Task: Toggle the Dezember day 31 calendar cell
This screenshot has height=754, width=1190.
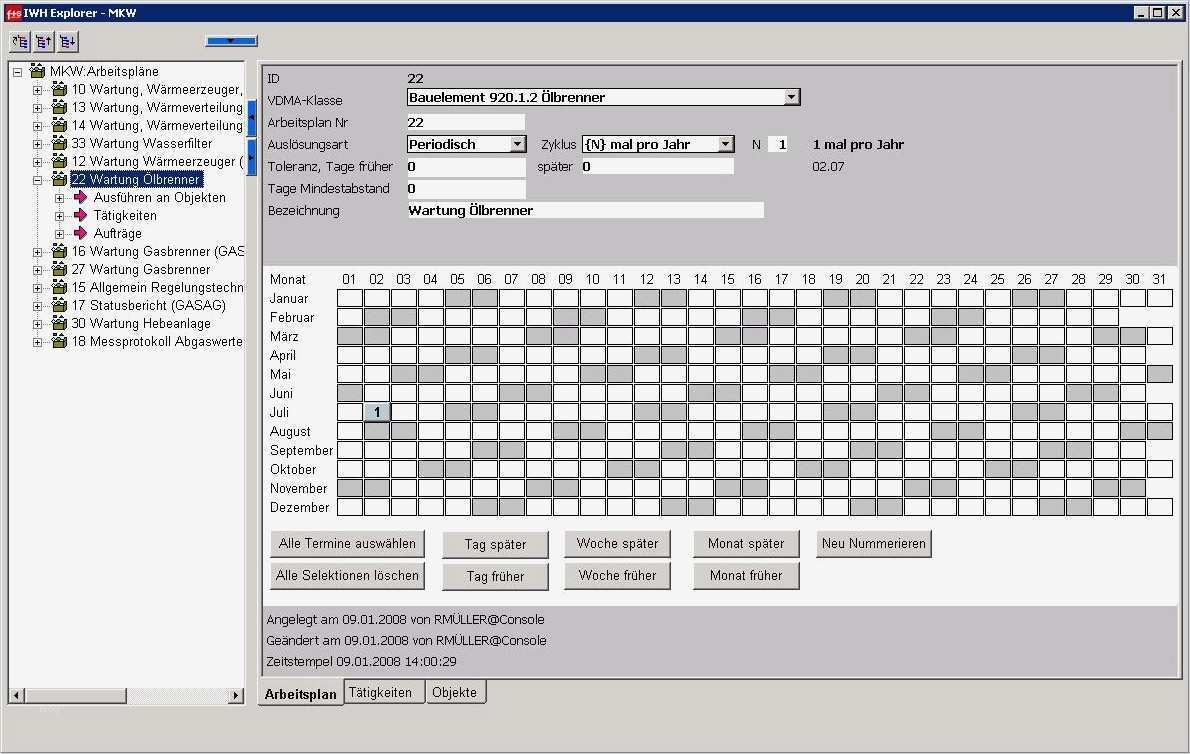Action: point(1160,507)
